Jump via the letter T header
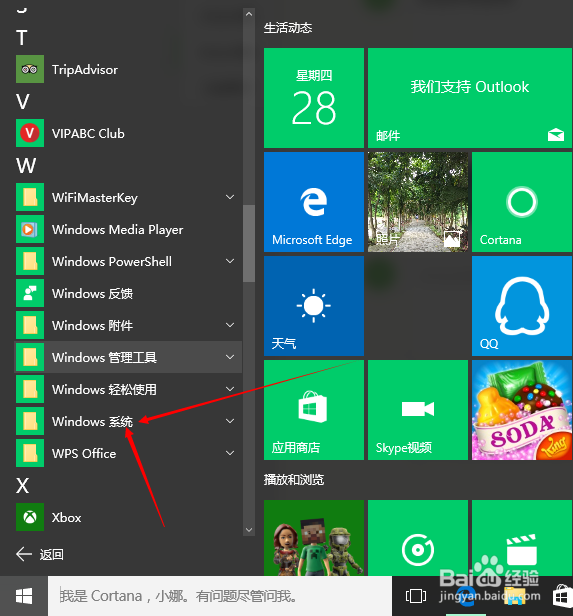Image resolution: width=573 pixels, height=616 pixels. 22,38
